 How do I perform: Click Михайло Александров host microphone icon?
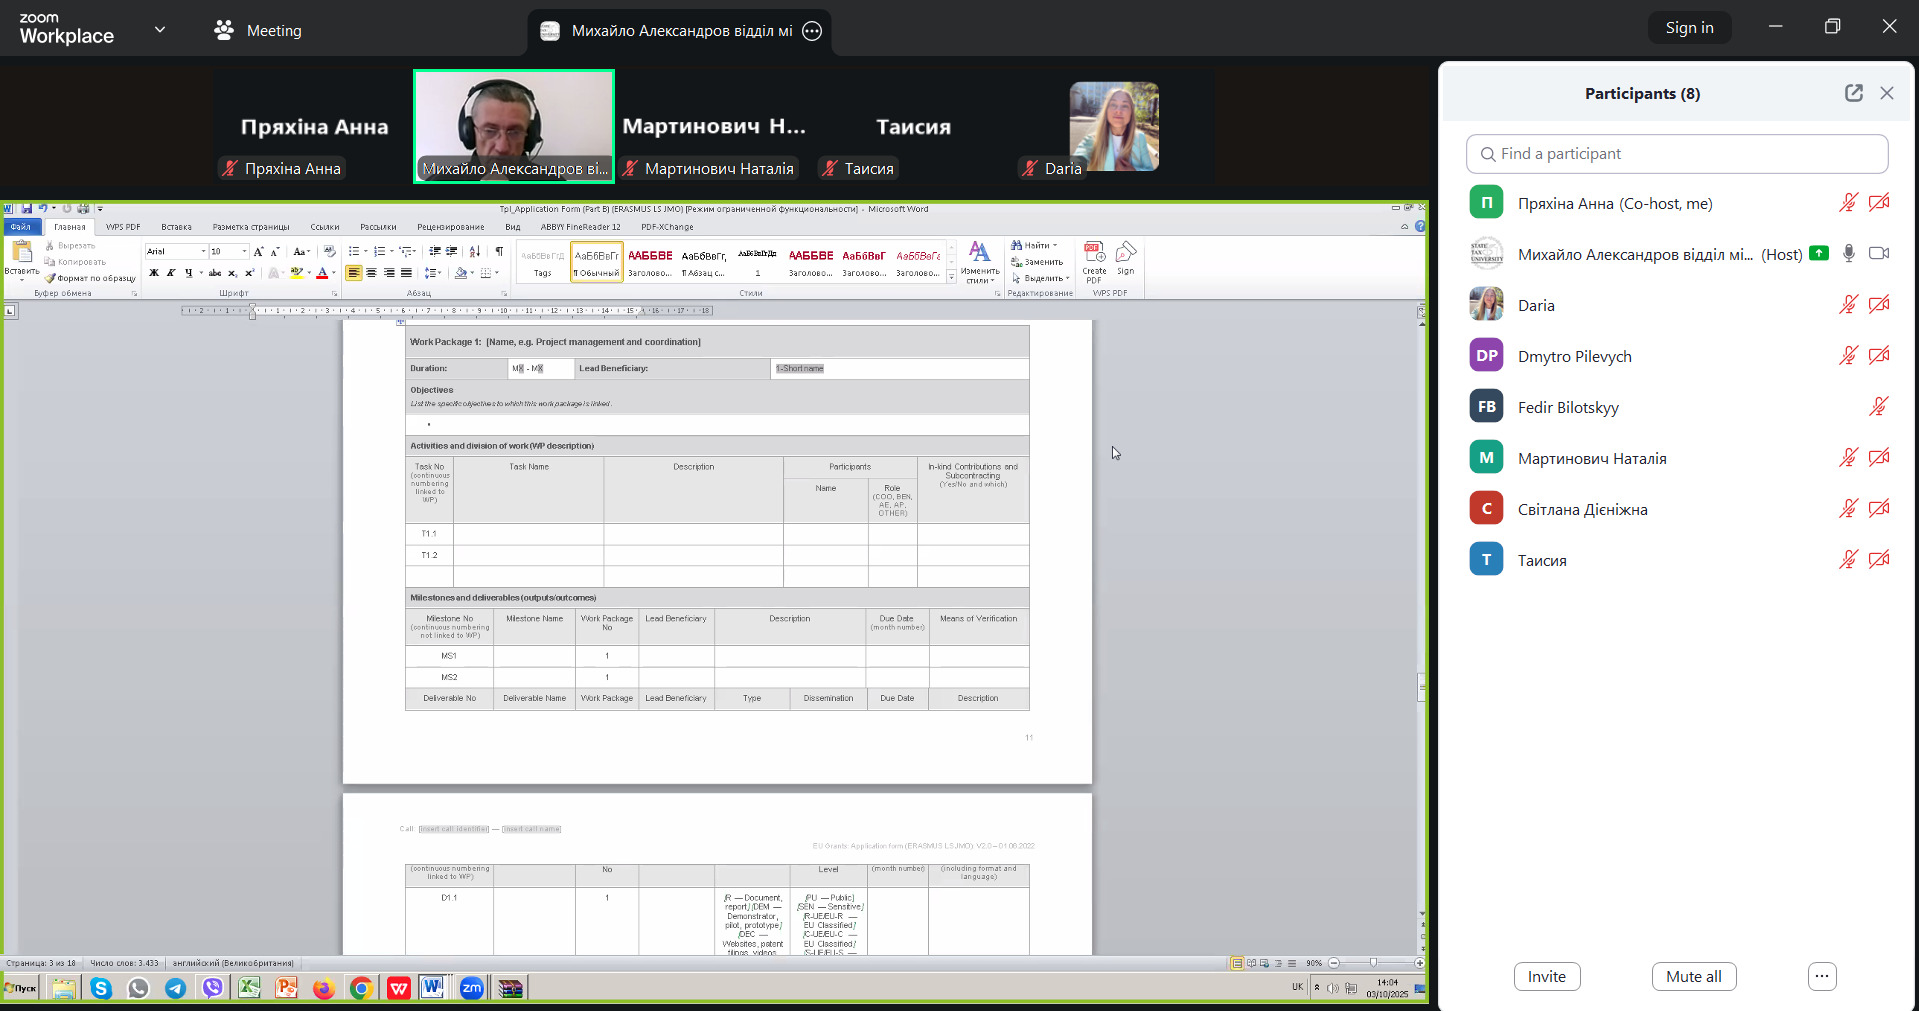tap(1848, 254)
